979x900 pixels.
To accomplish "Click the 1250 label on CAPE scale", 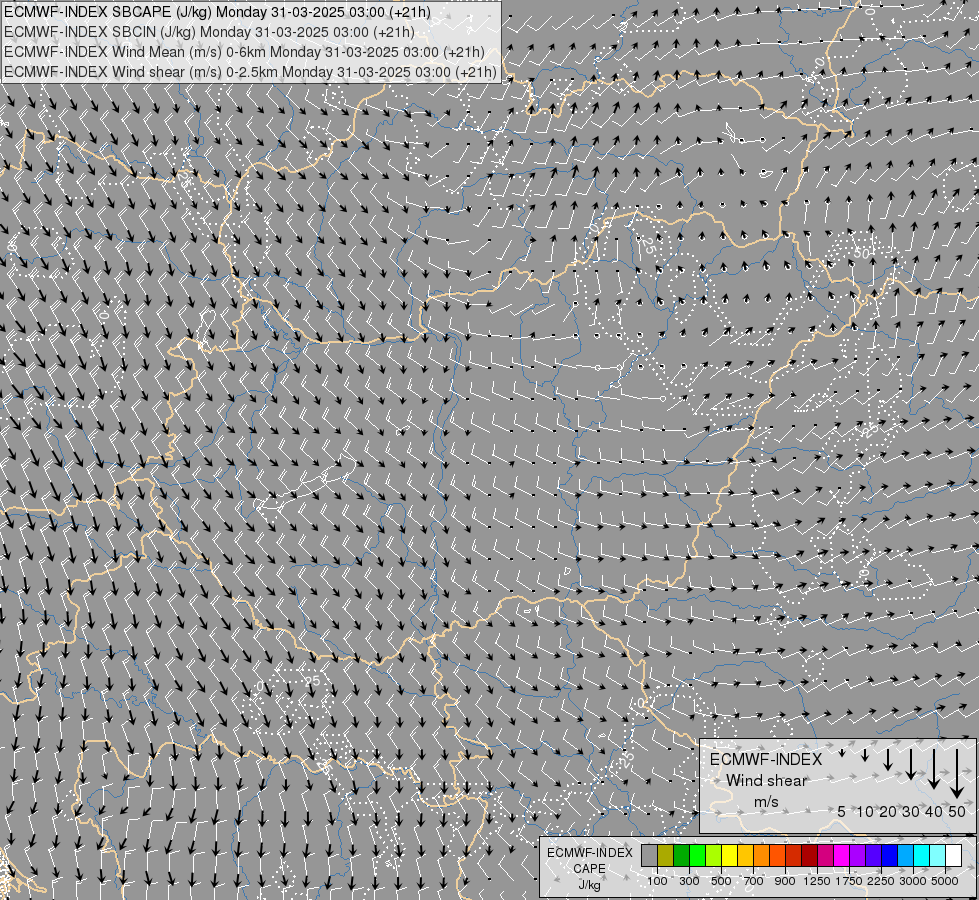I will click(x=817, y=881).
